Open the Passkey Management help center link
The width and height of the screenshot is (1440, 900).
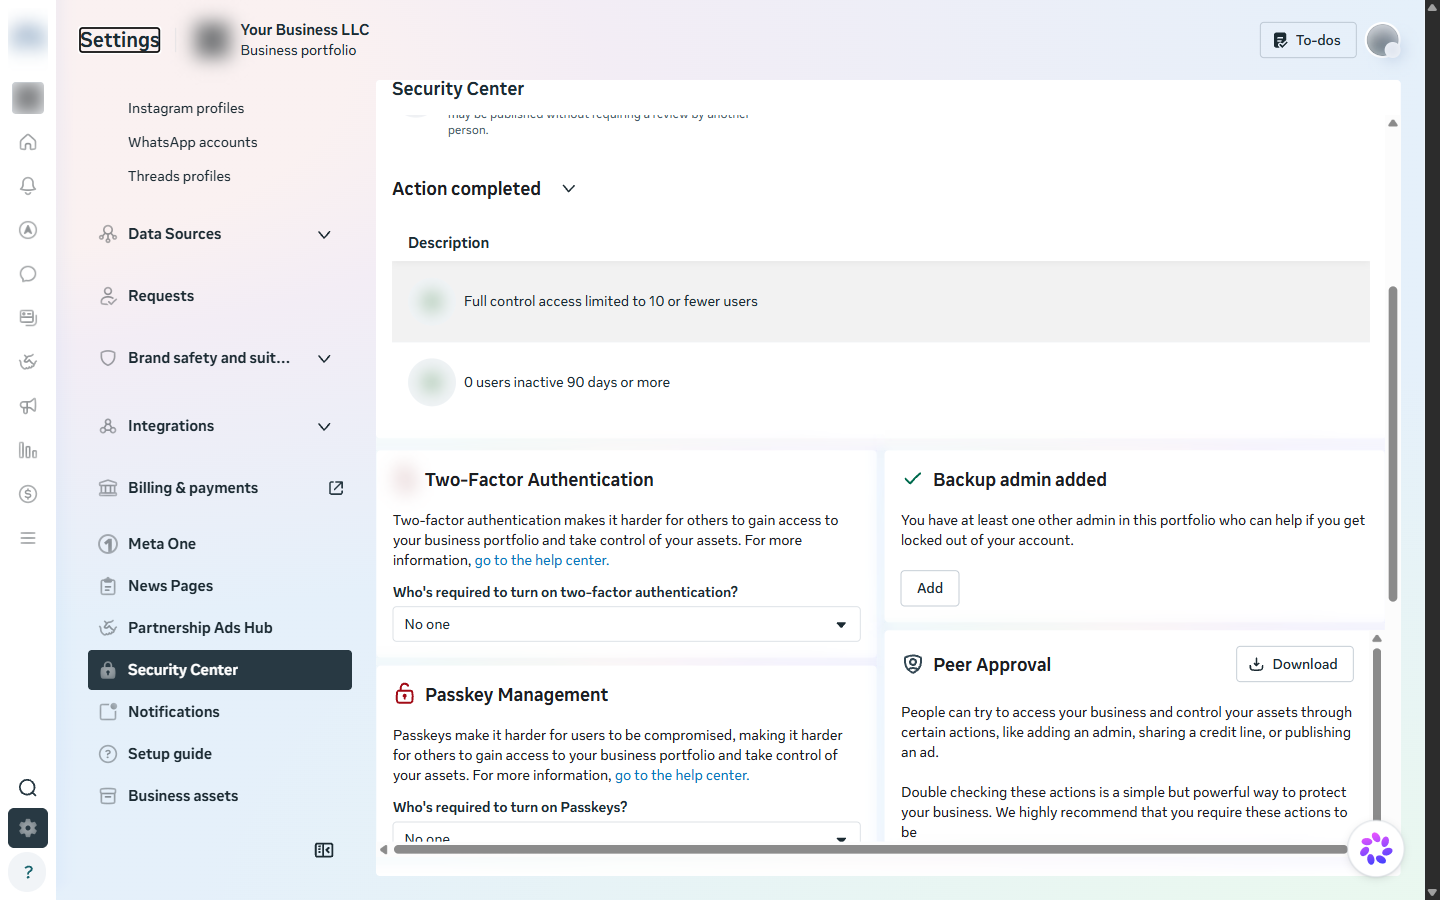coord(682,775)
